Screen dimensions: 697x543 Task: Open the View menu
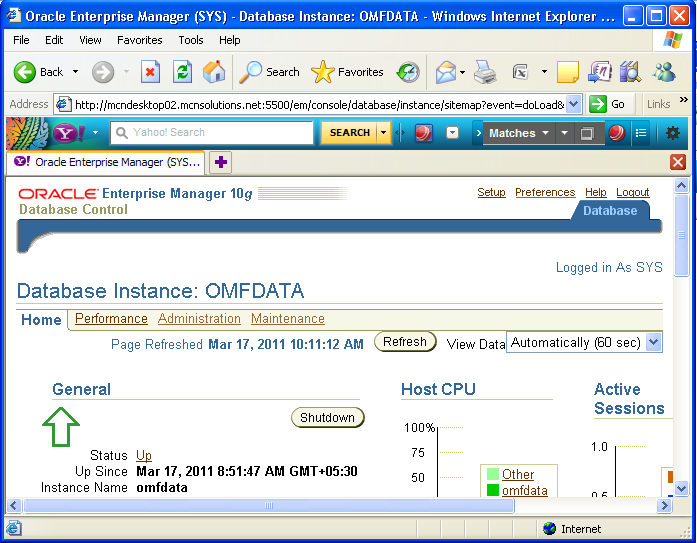point(90,40)
